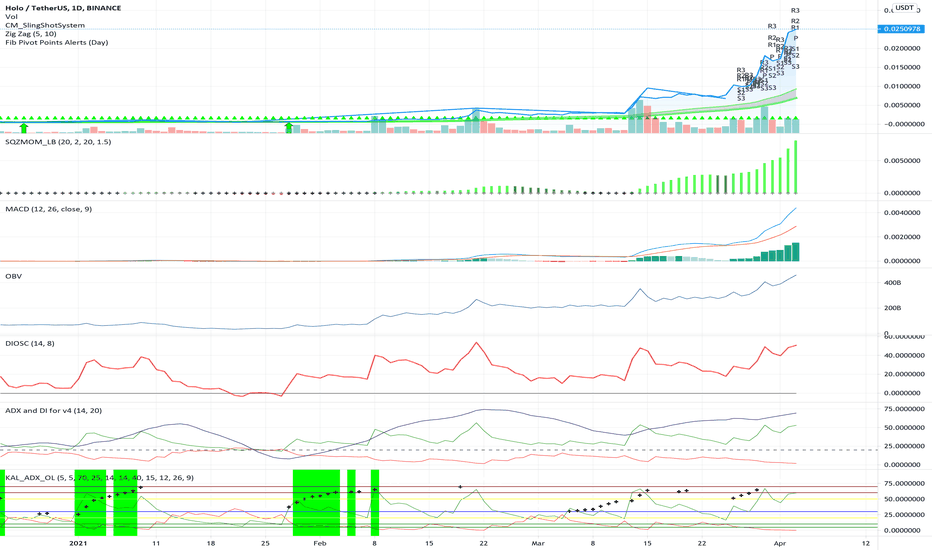Open the SQZMOM_LB (20, 2, 20, 1.5) label
The height and width of the screenshot is (550, 932).
tap(58, 142)
